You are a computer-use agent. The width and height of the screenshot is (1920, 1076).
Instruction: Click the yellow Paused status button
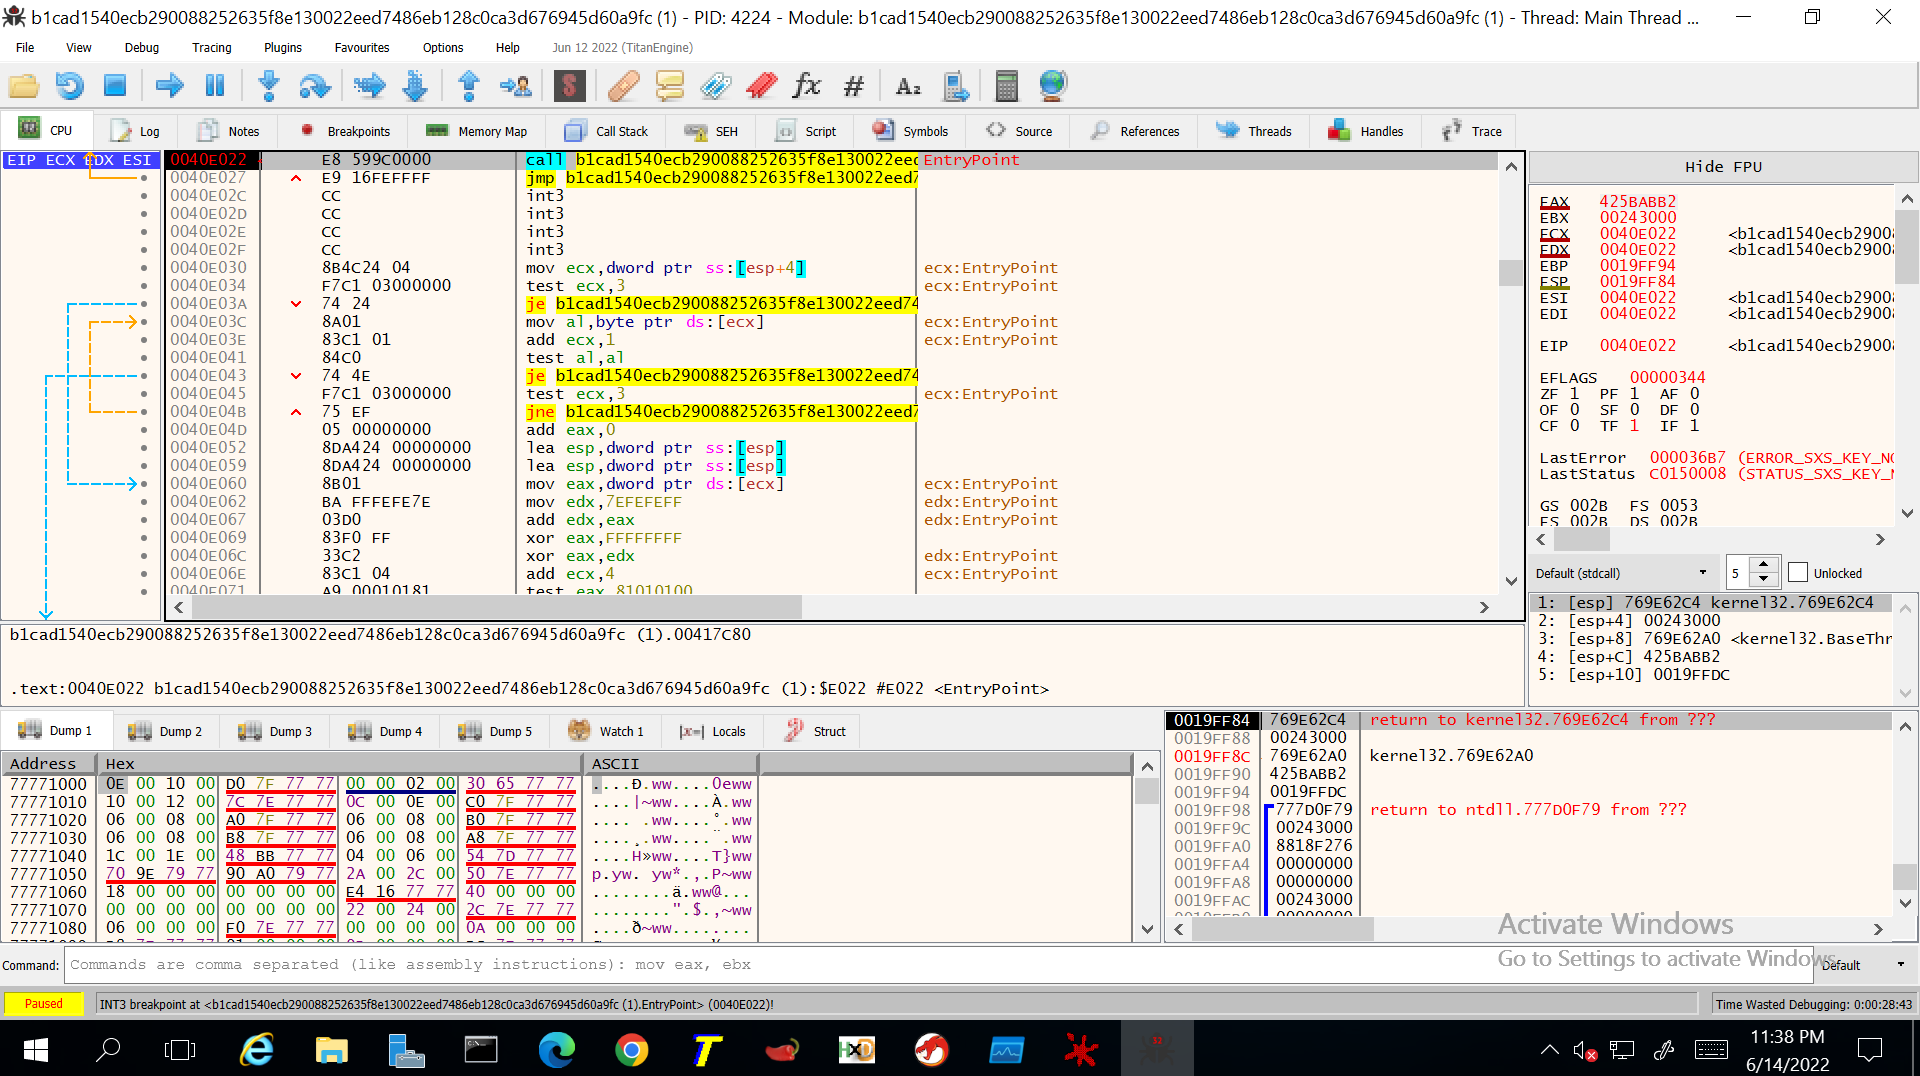(x=44, y=1003)
